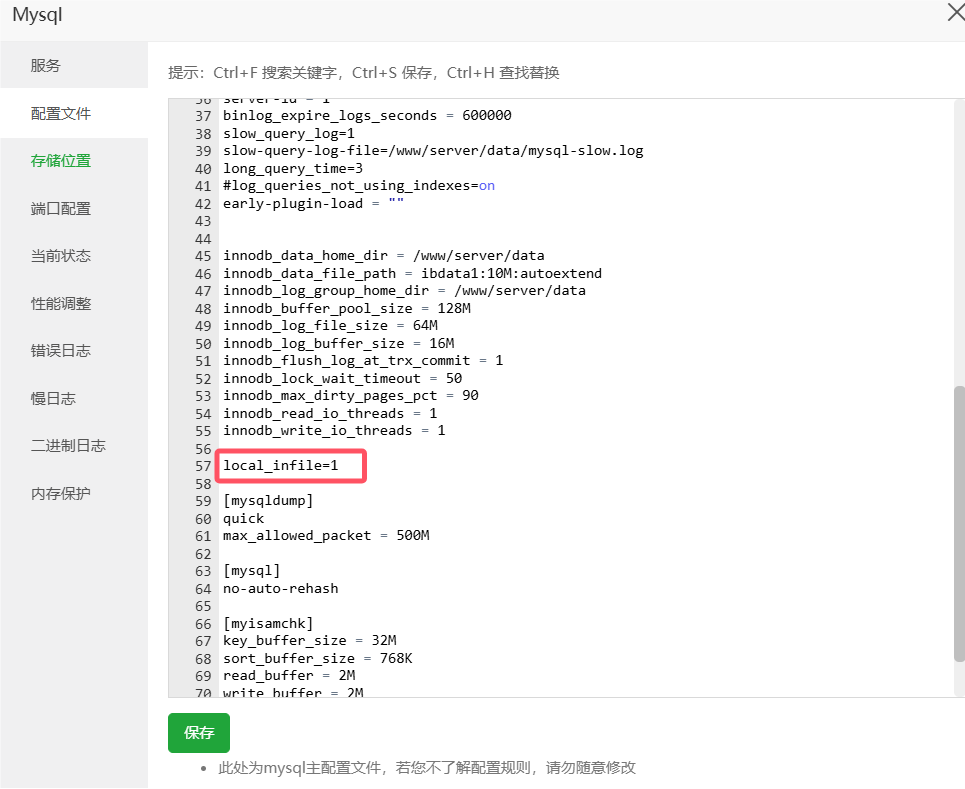The height and width of the screenshot is (789, 965).
Task: View the 错误日志 tab
Action: (61, 351)
